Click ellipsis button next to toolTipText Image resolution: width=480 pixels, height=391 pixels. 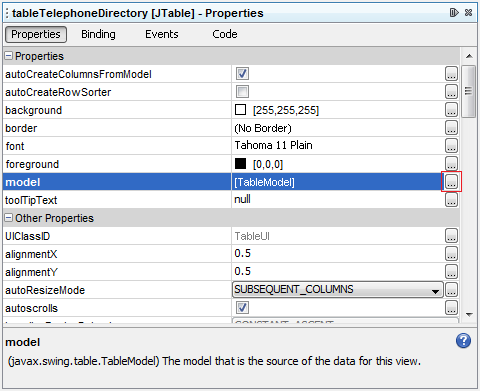(x=451, y=200)
